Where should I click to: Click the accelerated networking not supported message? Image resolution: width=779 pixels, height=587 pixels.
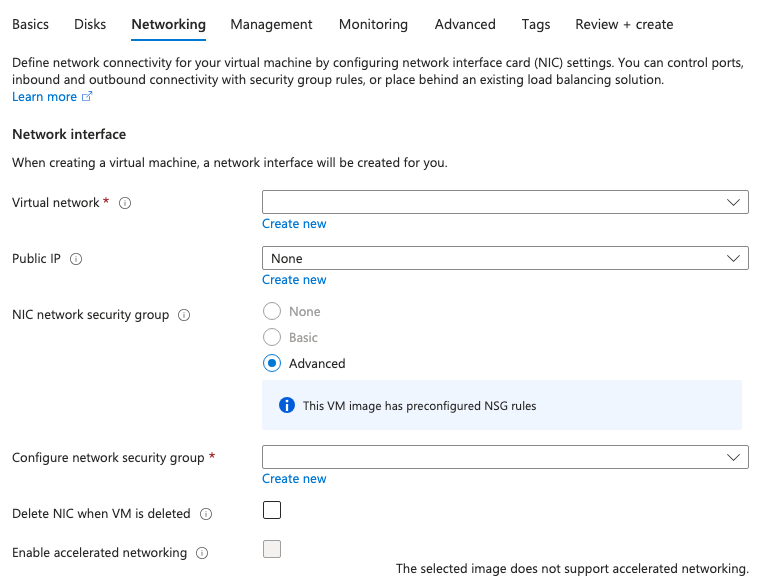coord(572,569)
